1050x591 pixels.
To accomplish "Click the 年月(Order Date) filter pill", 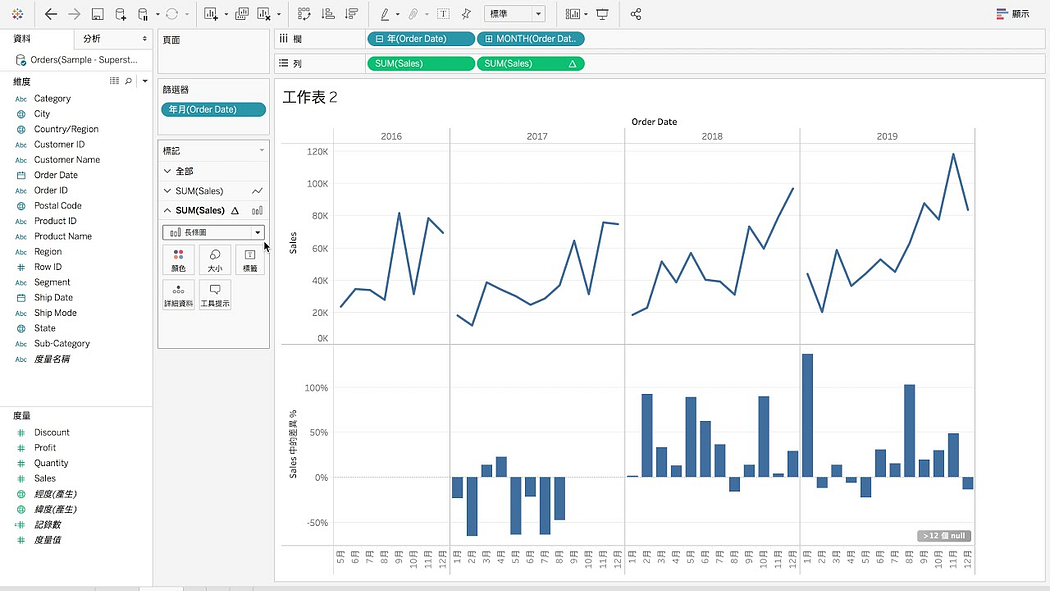I will [x=213, y=110].
